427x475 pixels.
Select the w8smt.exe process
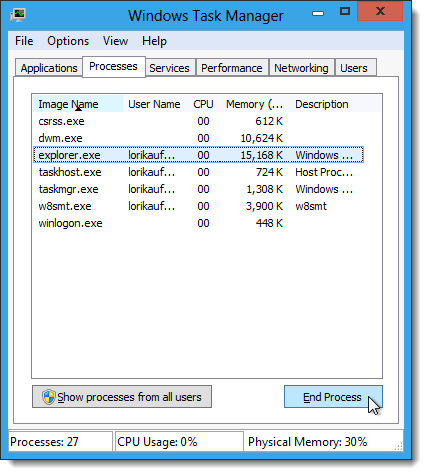coord(198,206)
